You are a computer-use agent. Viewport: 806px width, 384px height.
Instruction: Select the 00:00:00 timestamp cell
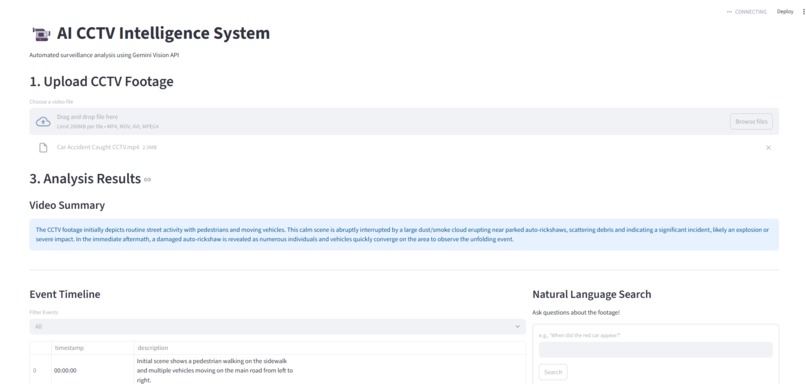93,370
